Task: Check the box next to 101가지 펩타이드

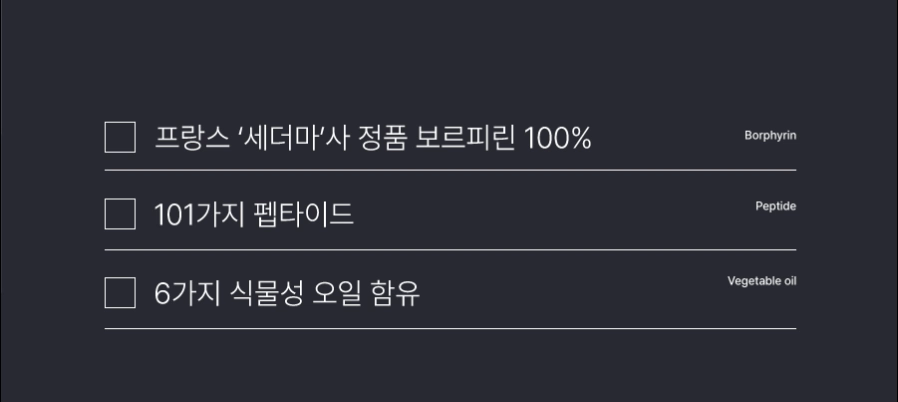Action: tap(120, 214)
